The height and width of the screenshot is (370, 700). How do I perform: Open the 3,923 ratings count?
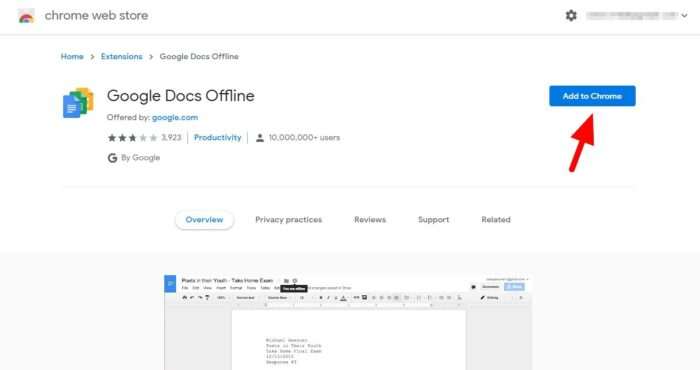pos(171,137)
